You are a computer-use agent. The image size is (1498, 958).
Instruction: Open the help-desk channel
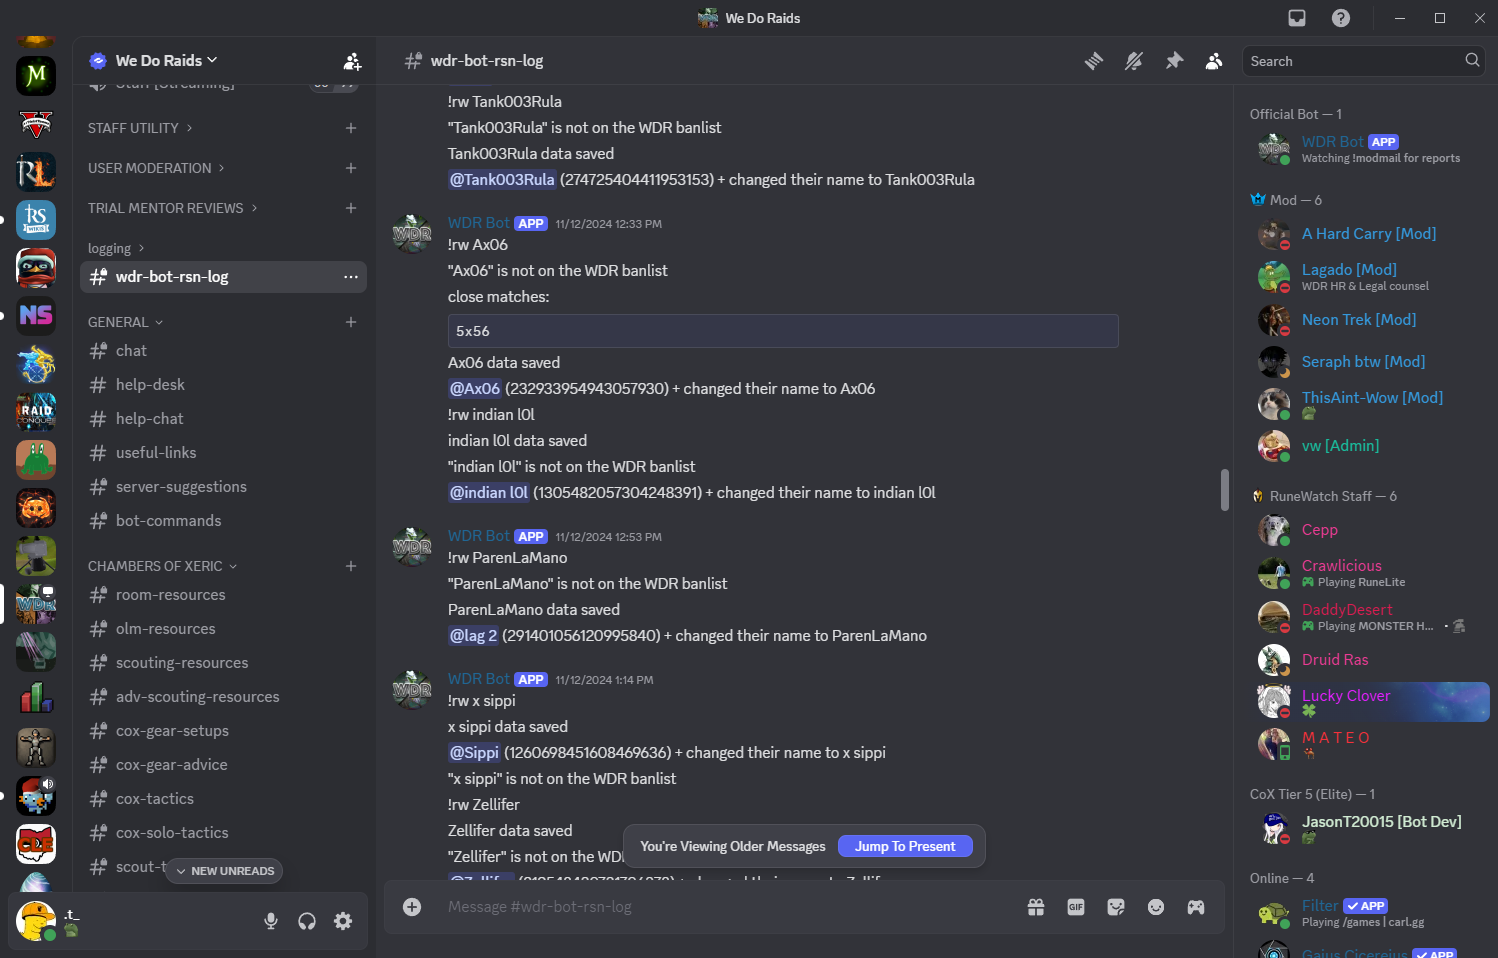223,385
